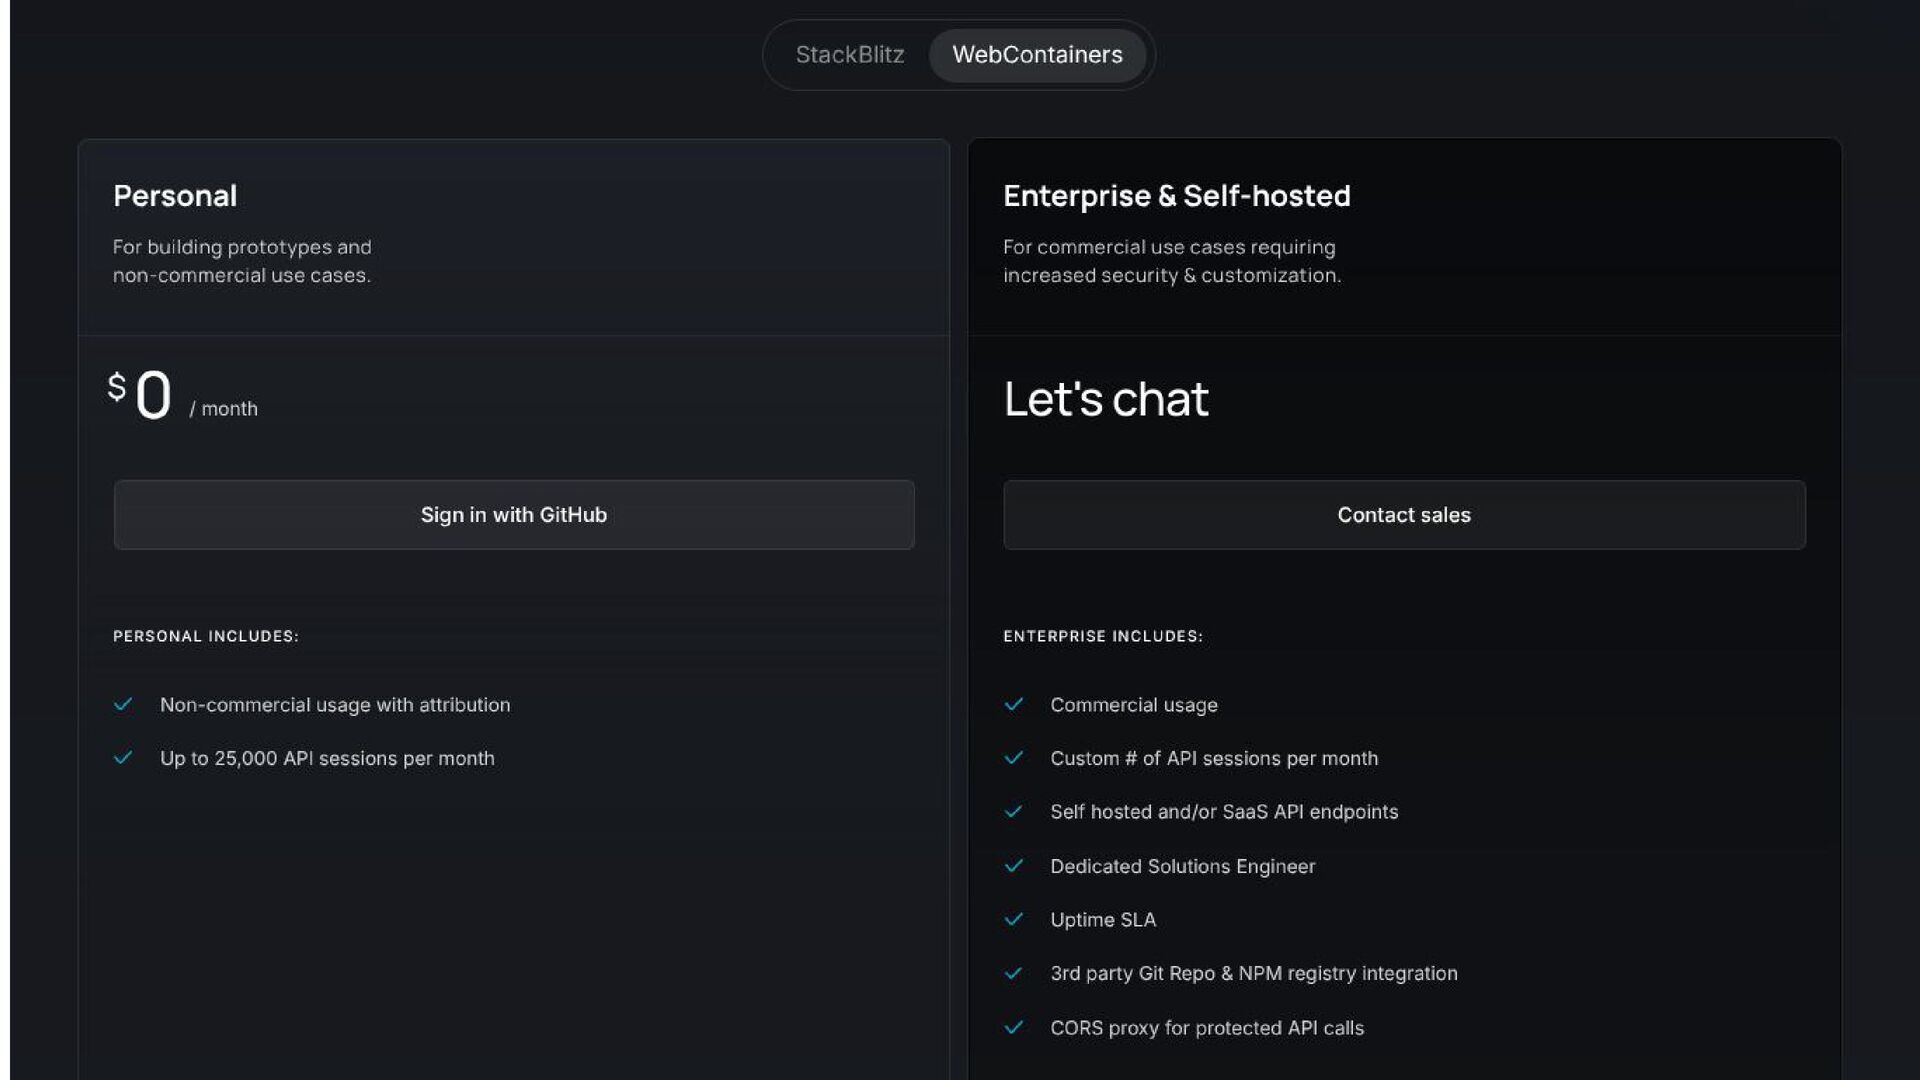Click the Sign in with GitHub button
The image size is (1920, 1080).
click(x=513, y=515)
